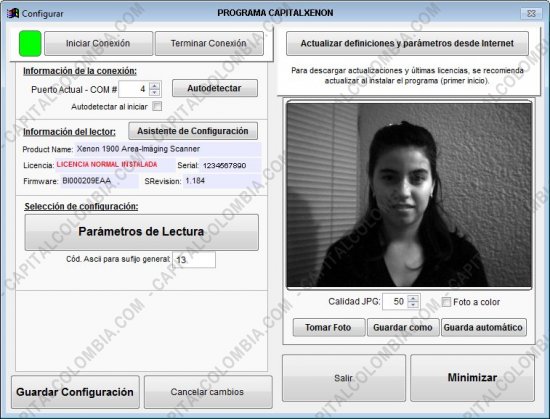550x419 pixels.
Task: Open Parámetros de Lectura
Action: tap(141, 232)
